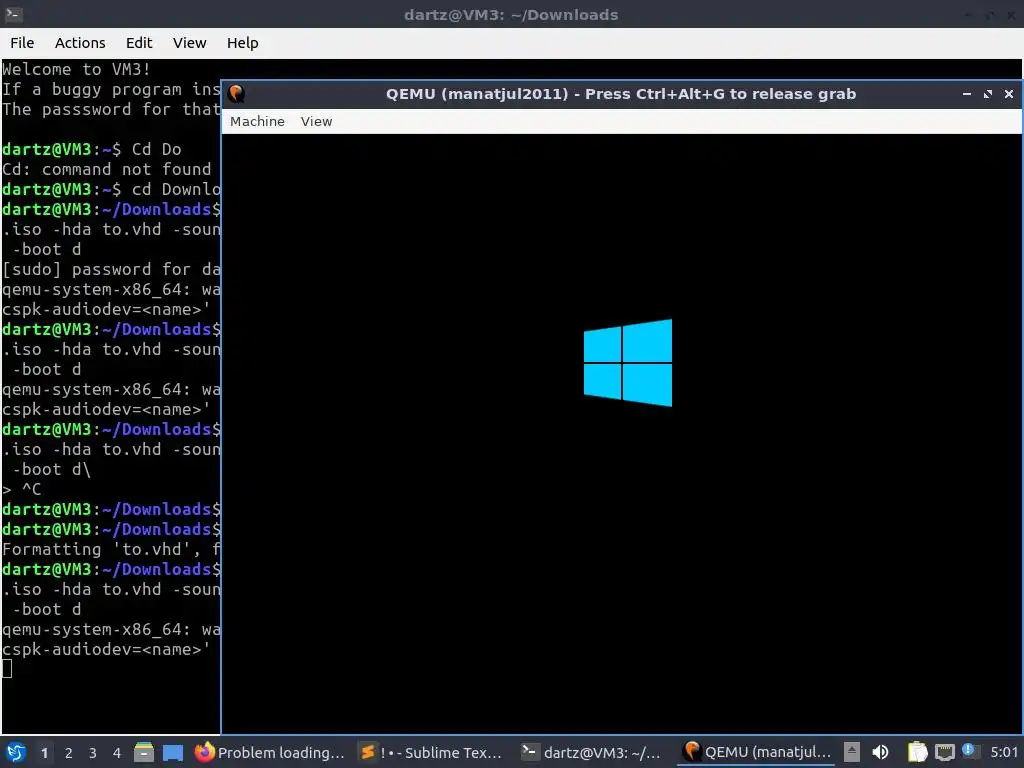The image size is (1024, 768).
Task: Click the '> ^C' line in terminal
Action: [22, 489]
